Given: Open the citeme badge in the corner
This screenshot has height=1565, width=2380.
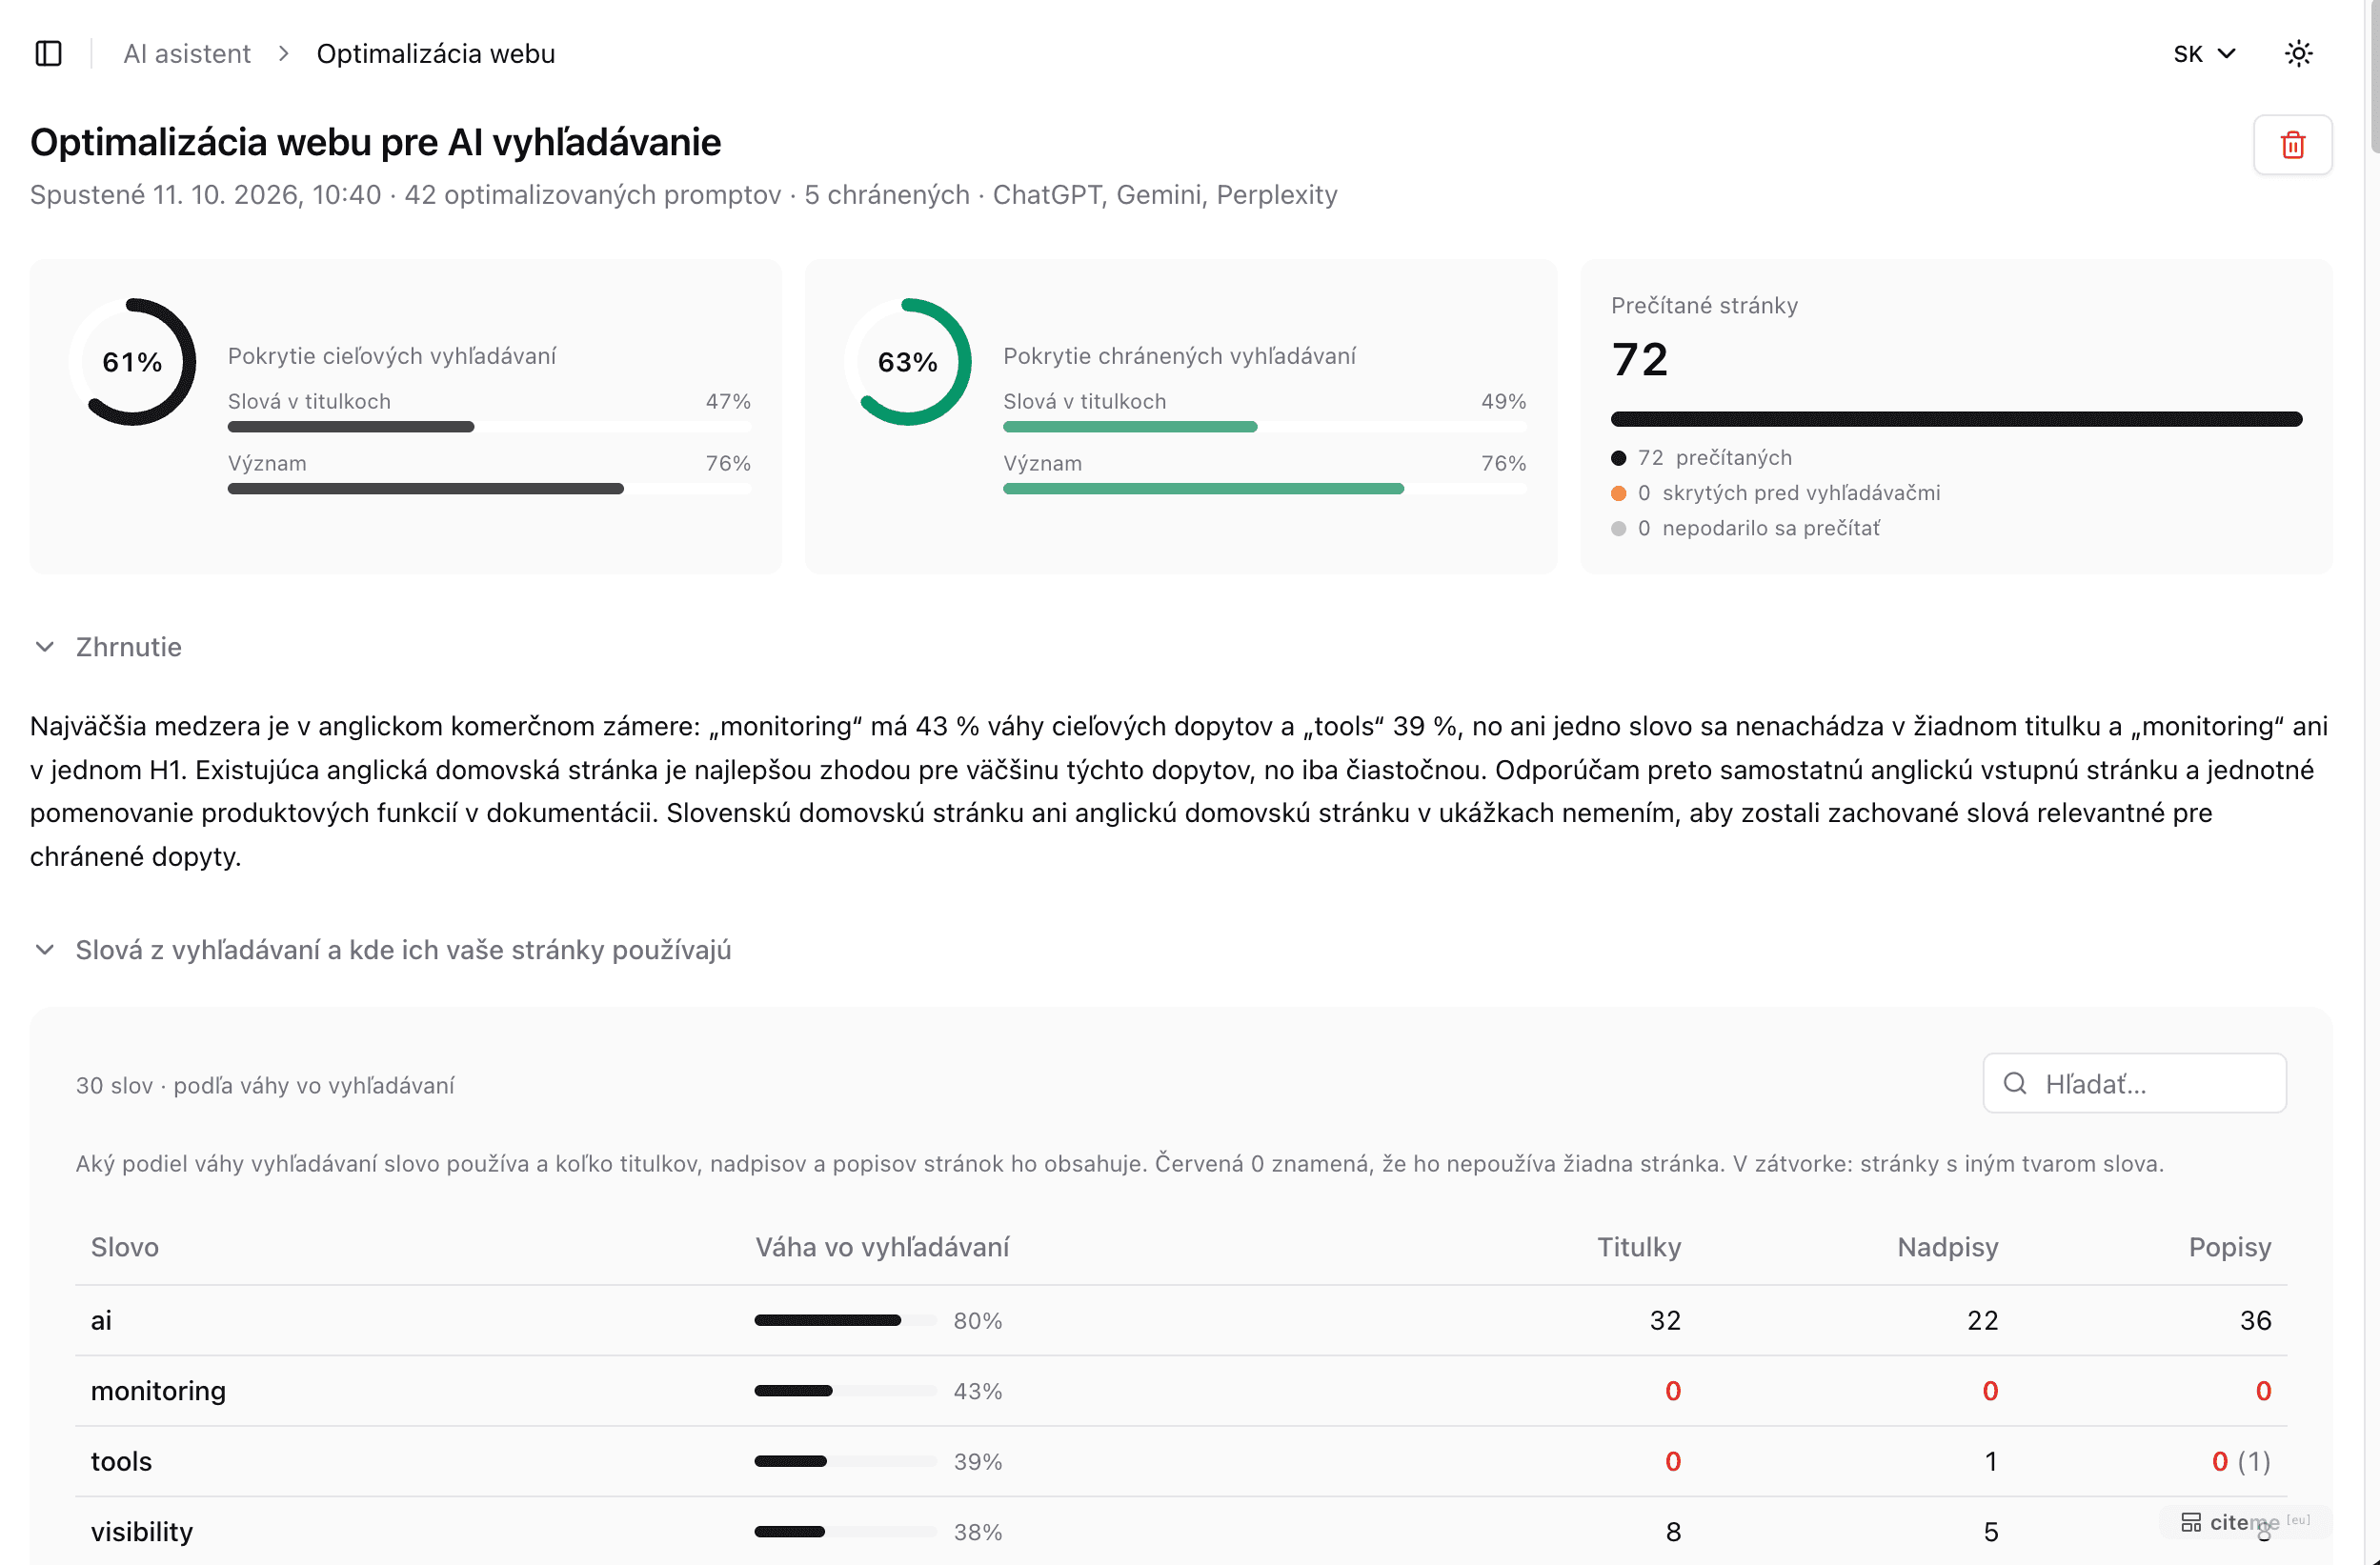Looking at the screenshot, I should coord(2244,1521).
